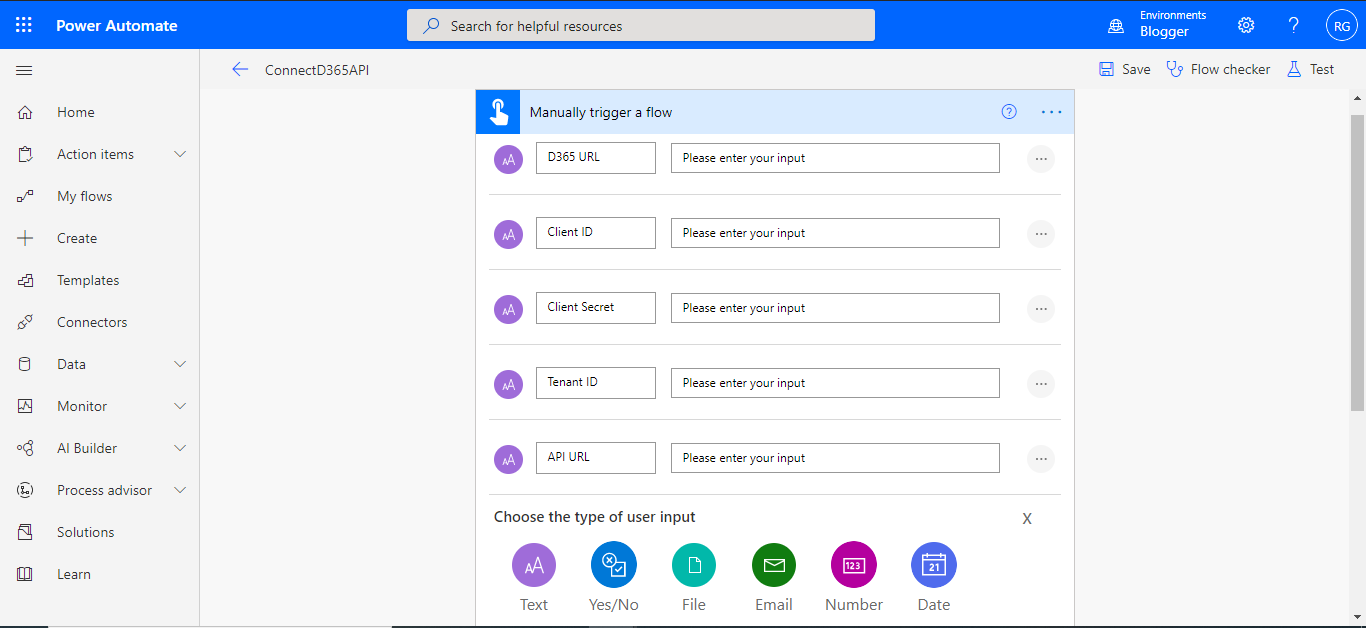Click the search for helpful resources box
The height and width of the screenshot is (628, 1366).
(x=640, y=24)
